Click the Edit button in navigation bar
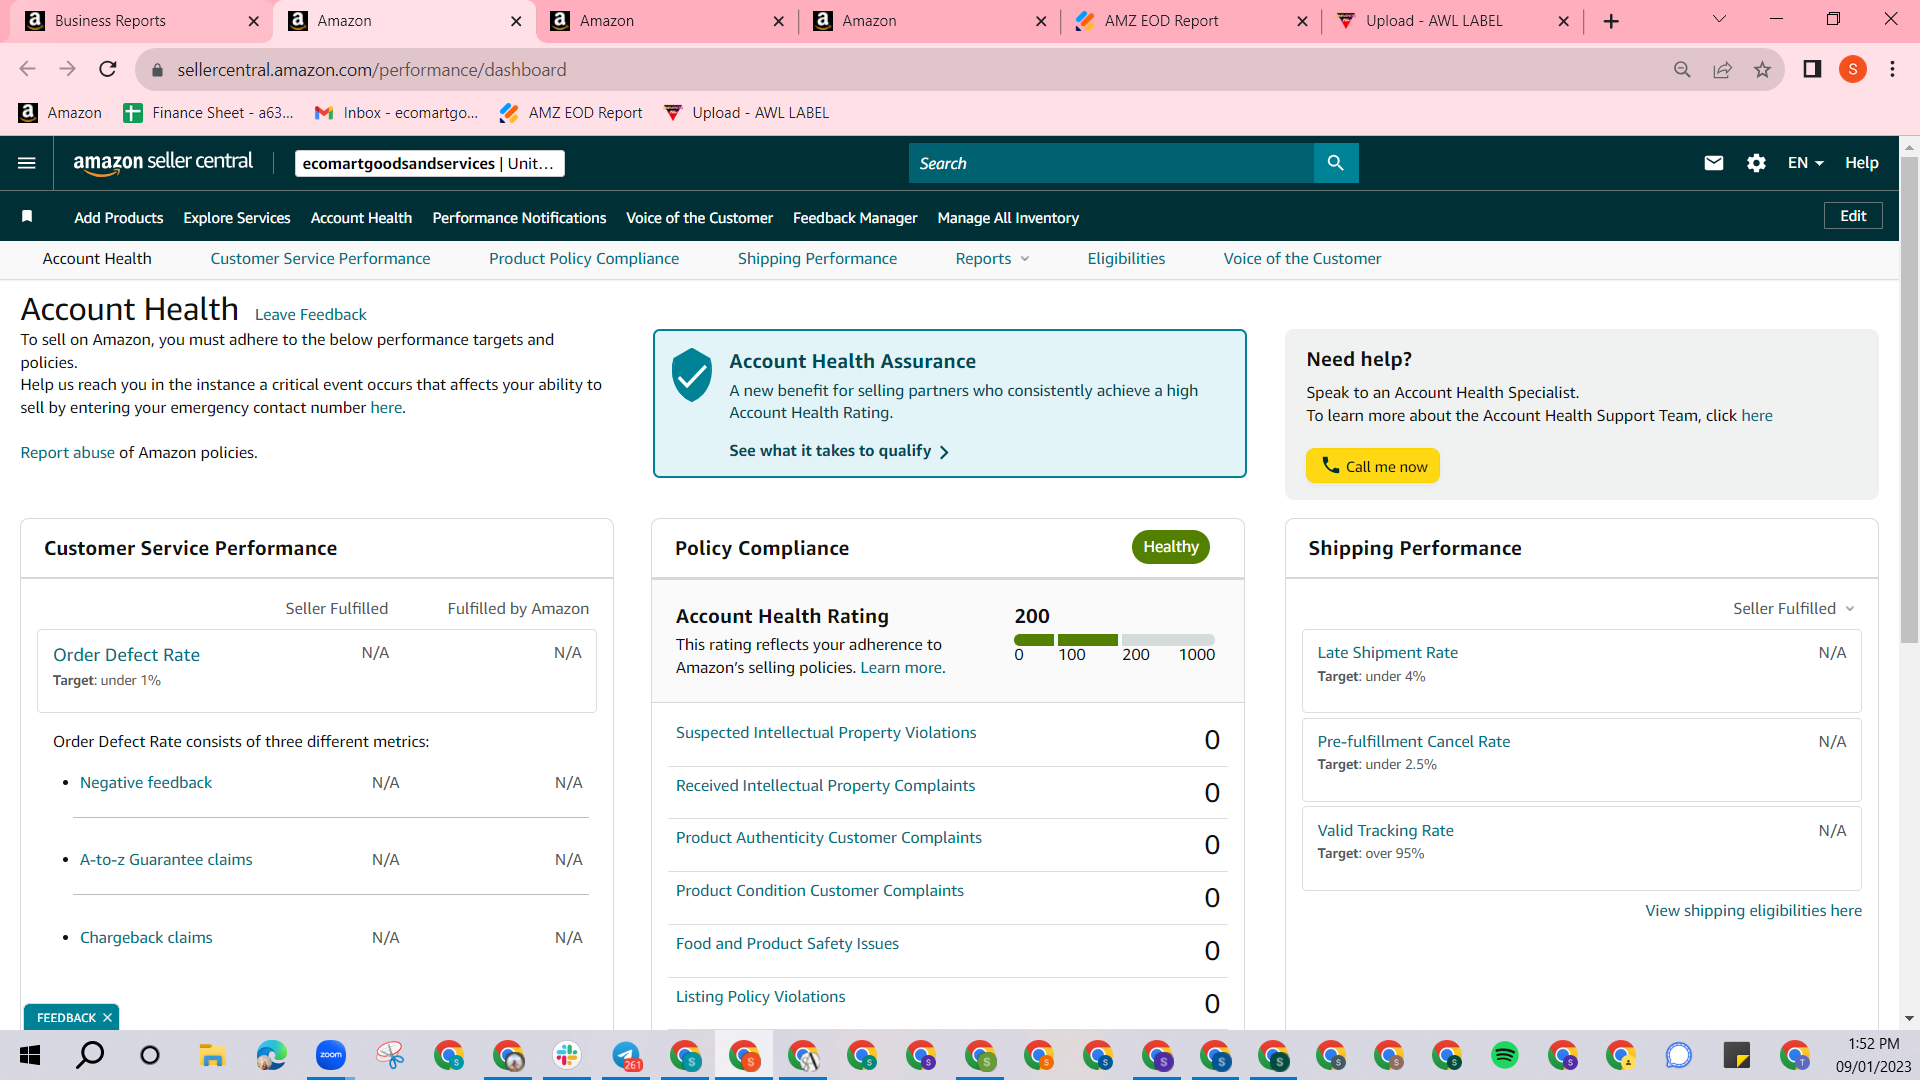Image resolution: width=1920 pixels, height=1080 pixels. tap(1853, 216)
